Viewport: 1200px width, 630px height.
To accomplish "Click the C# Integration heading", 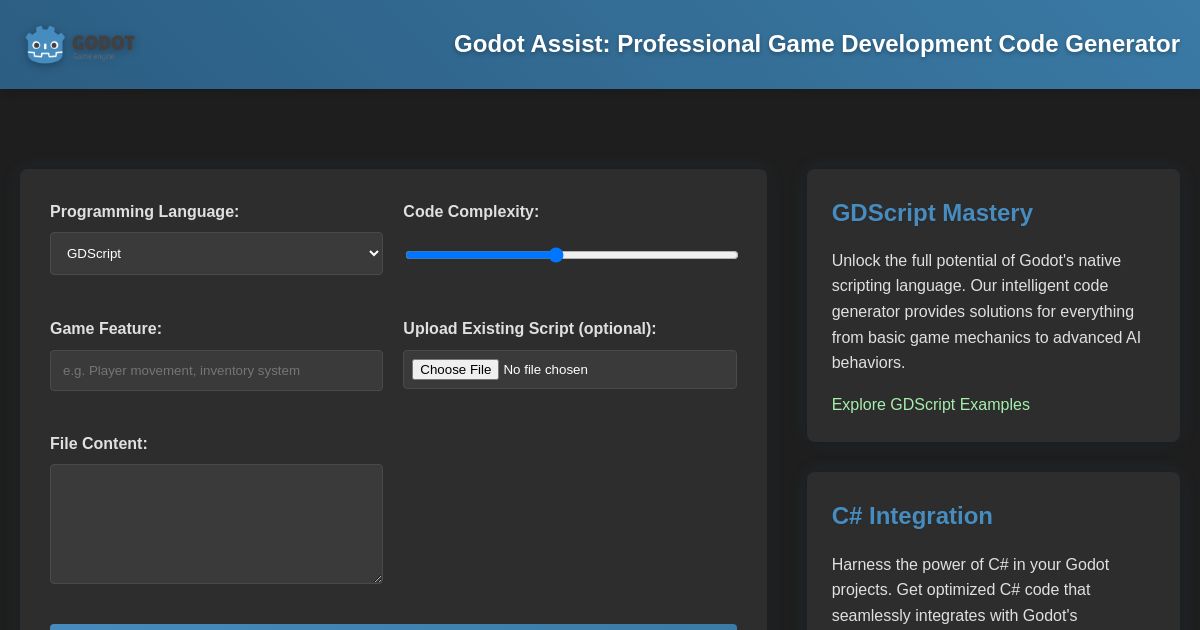I will coord(911,516).
